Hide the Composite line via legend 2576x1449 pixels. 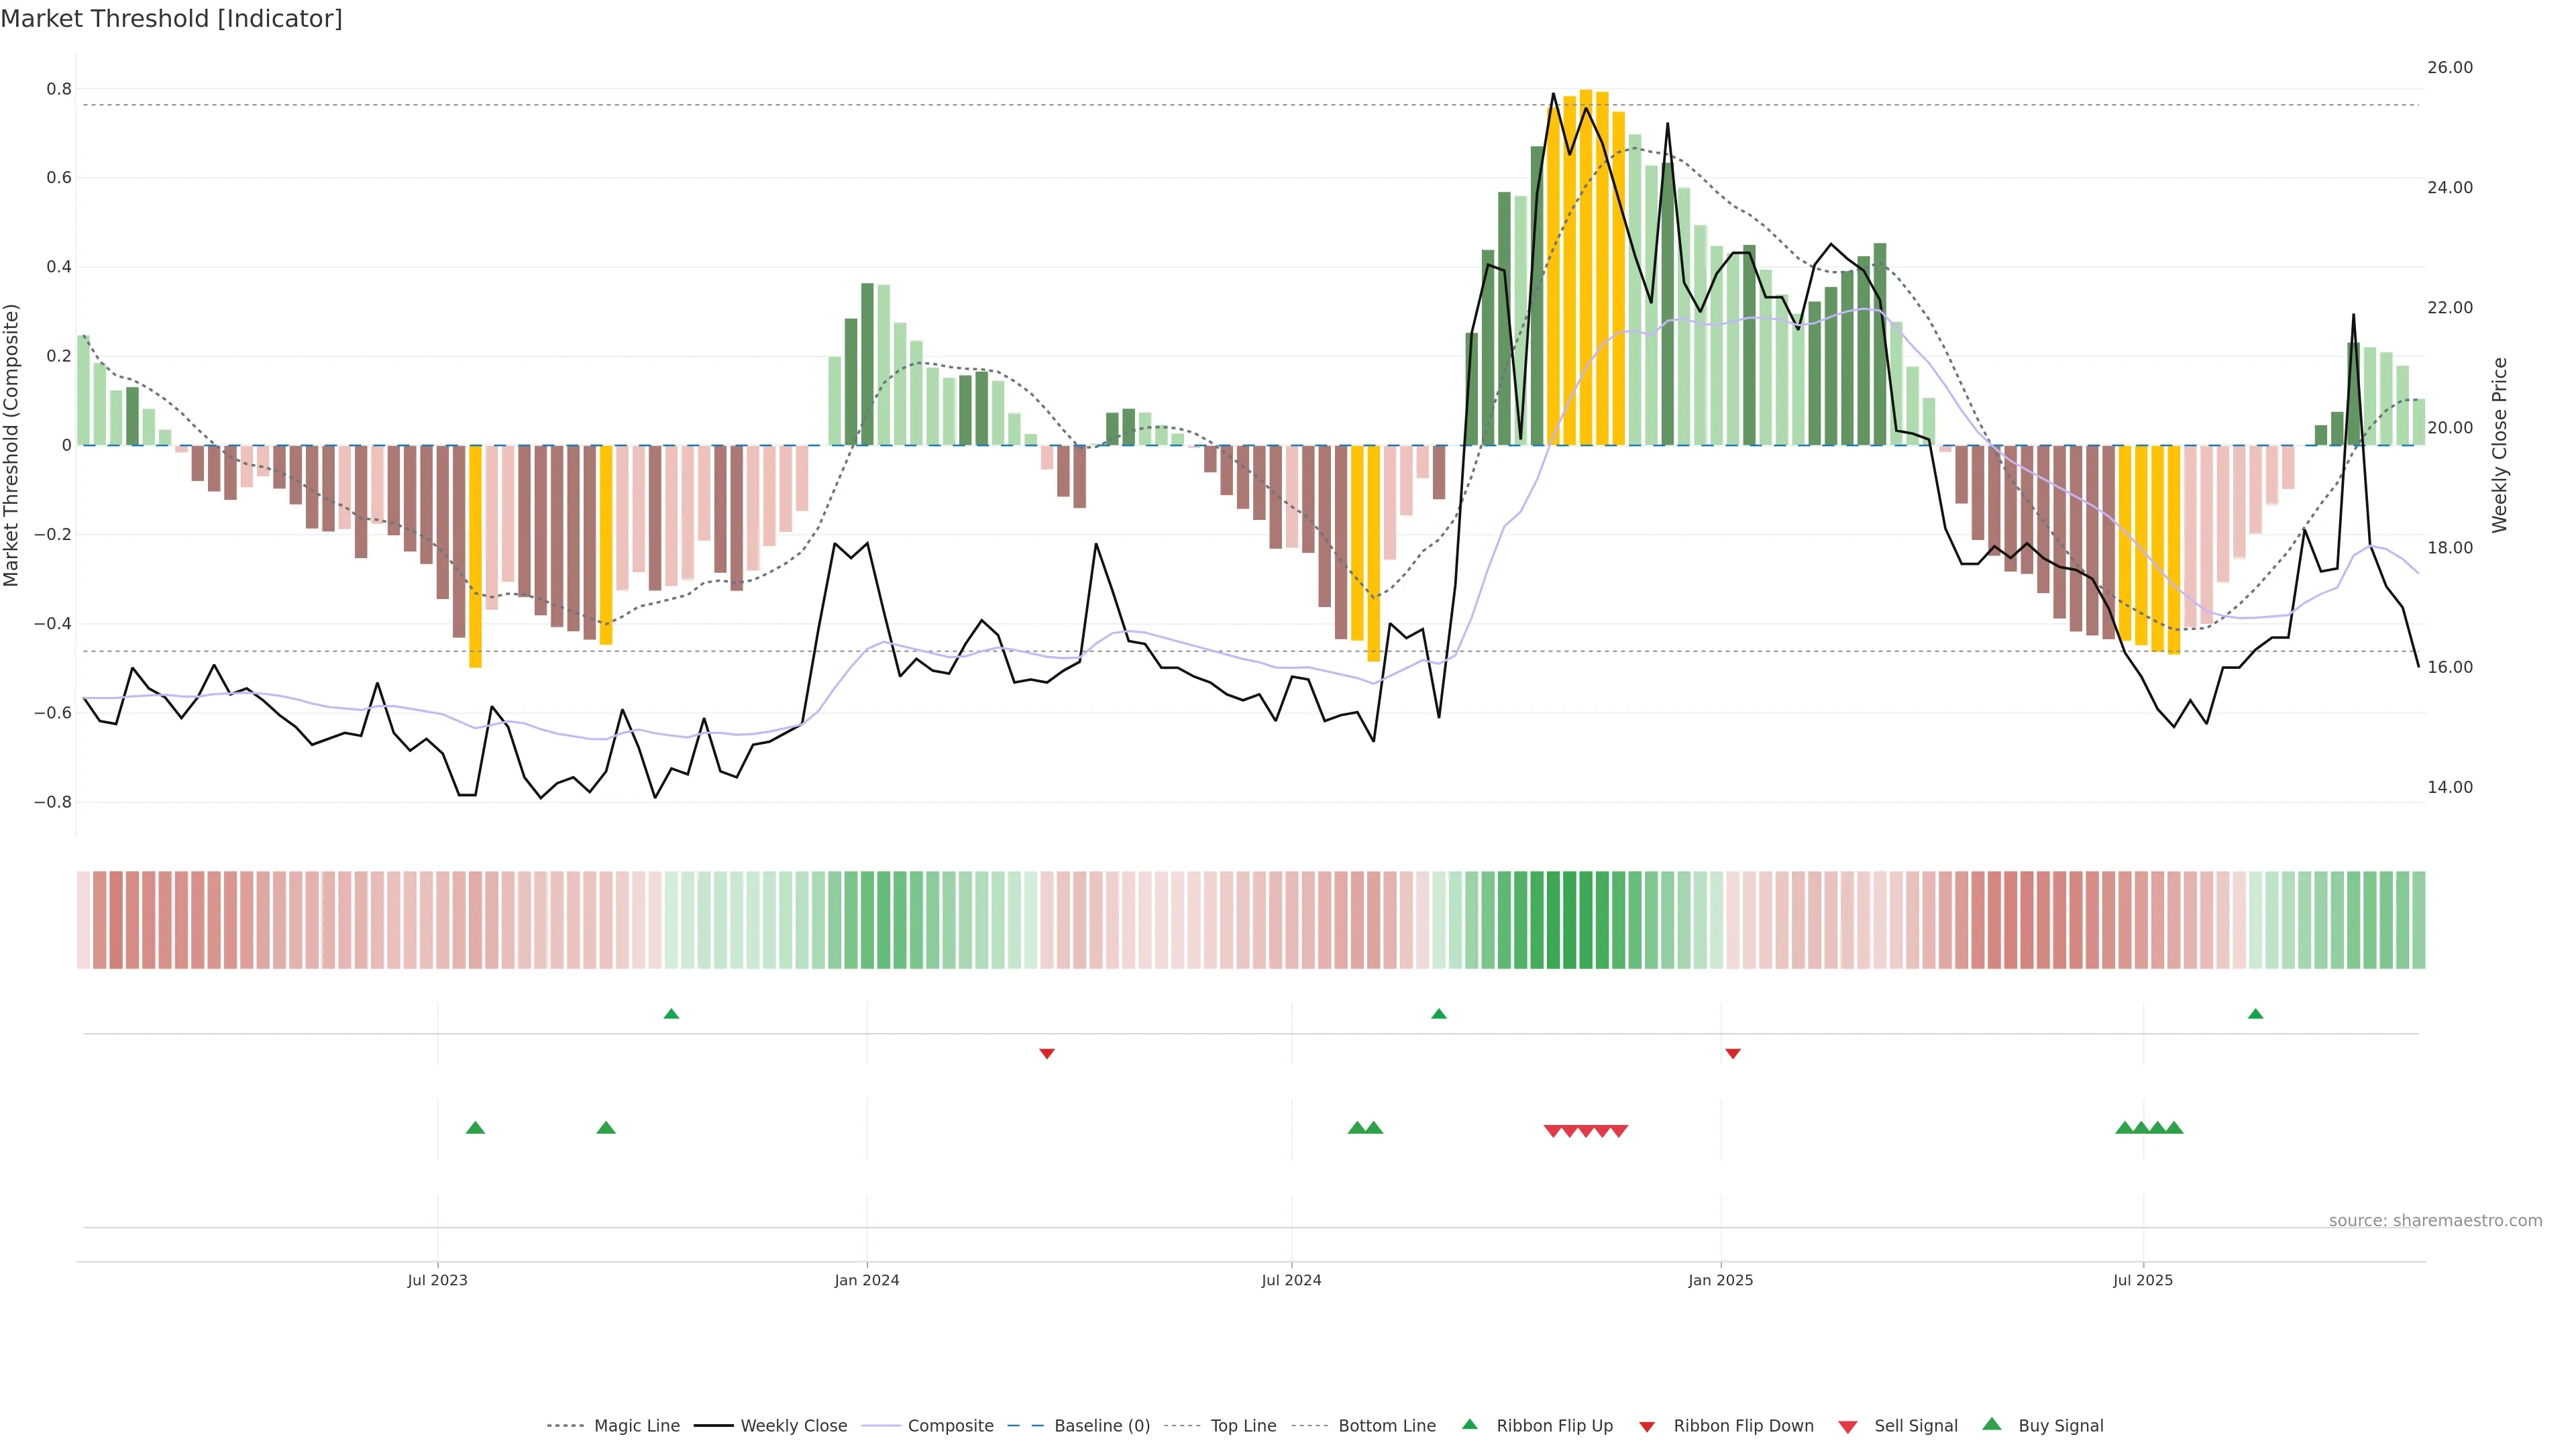pyautogui.click(x=950, y=1426)
